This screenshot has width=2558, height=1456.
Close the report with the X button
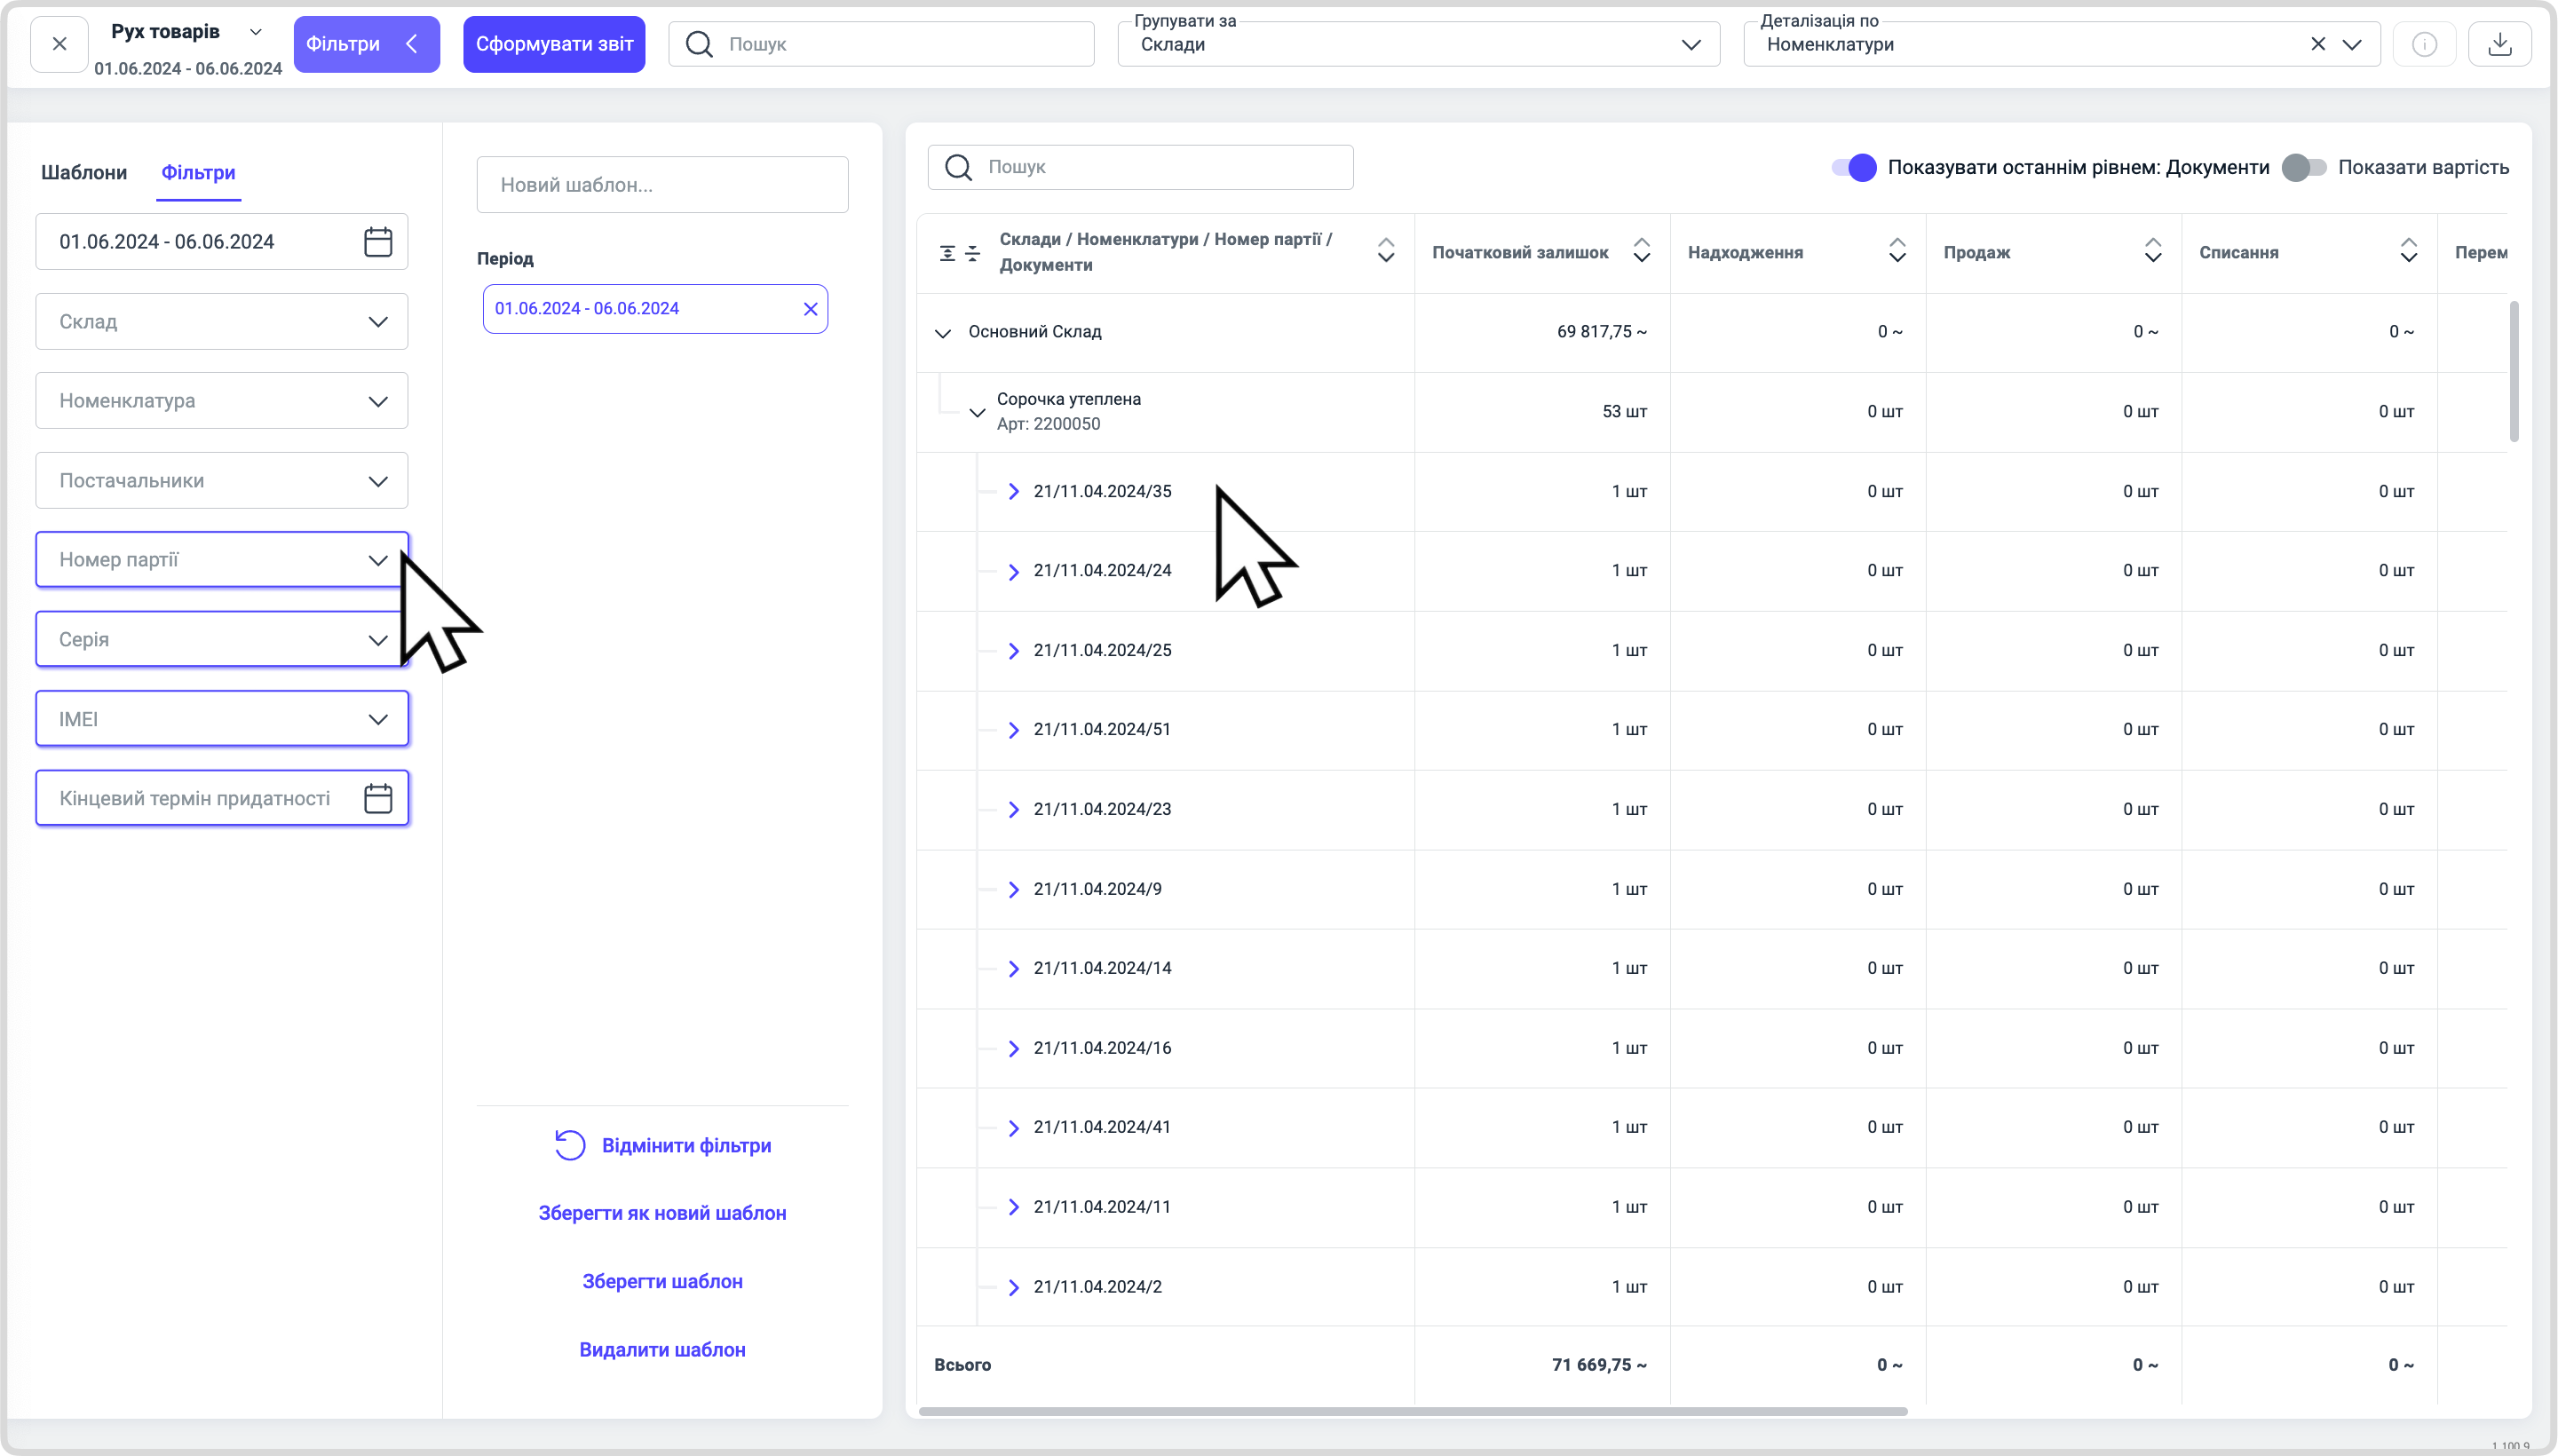click(59, 44)
